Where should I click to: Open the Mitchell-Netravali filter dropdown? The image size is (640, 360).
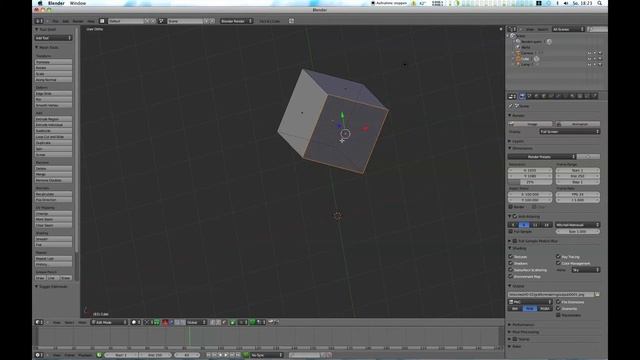tap(577, 224)
